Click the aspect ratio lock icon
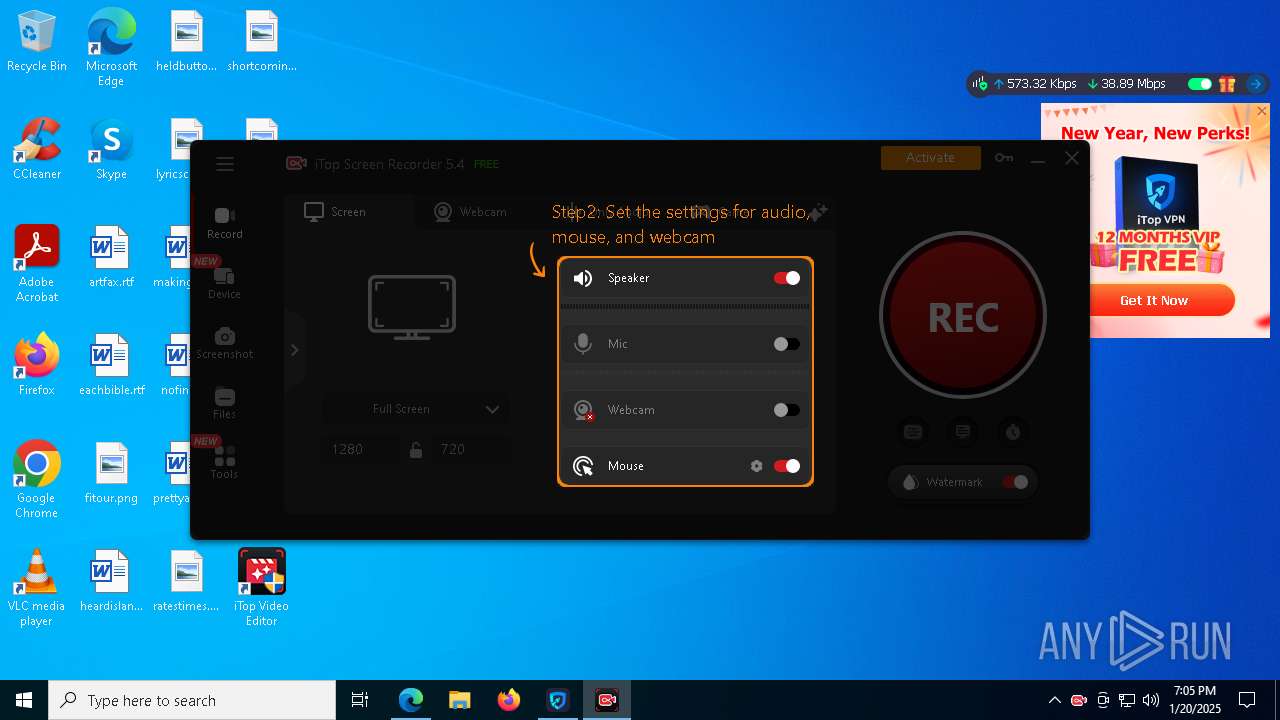This screenshot has width=1280, height=720. (416, 450)
